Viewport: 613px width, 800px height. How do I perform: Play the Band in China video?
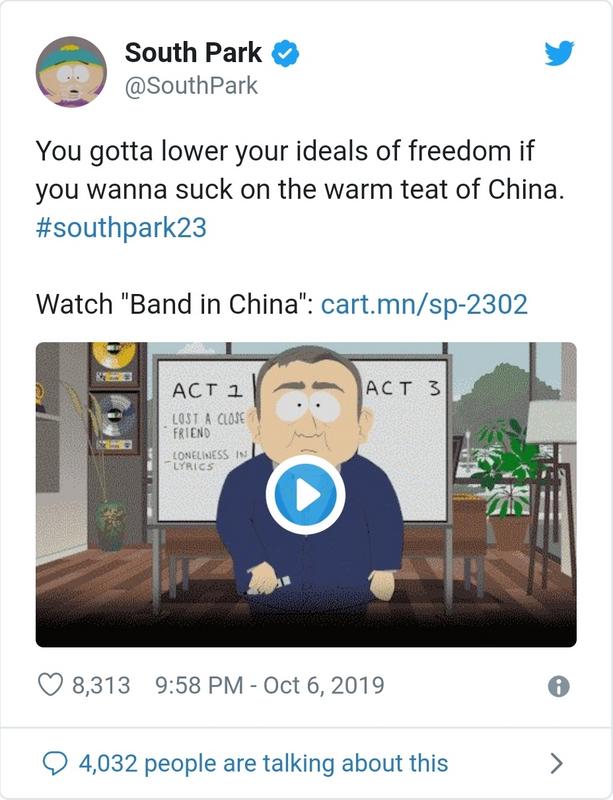tap(305, 494)
